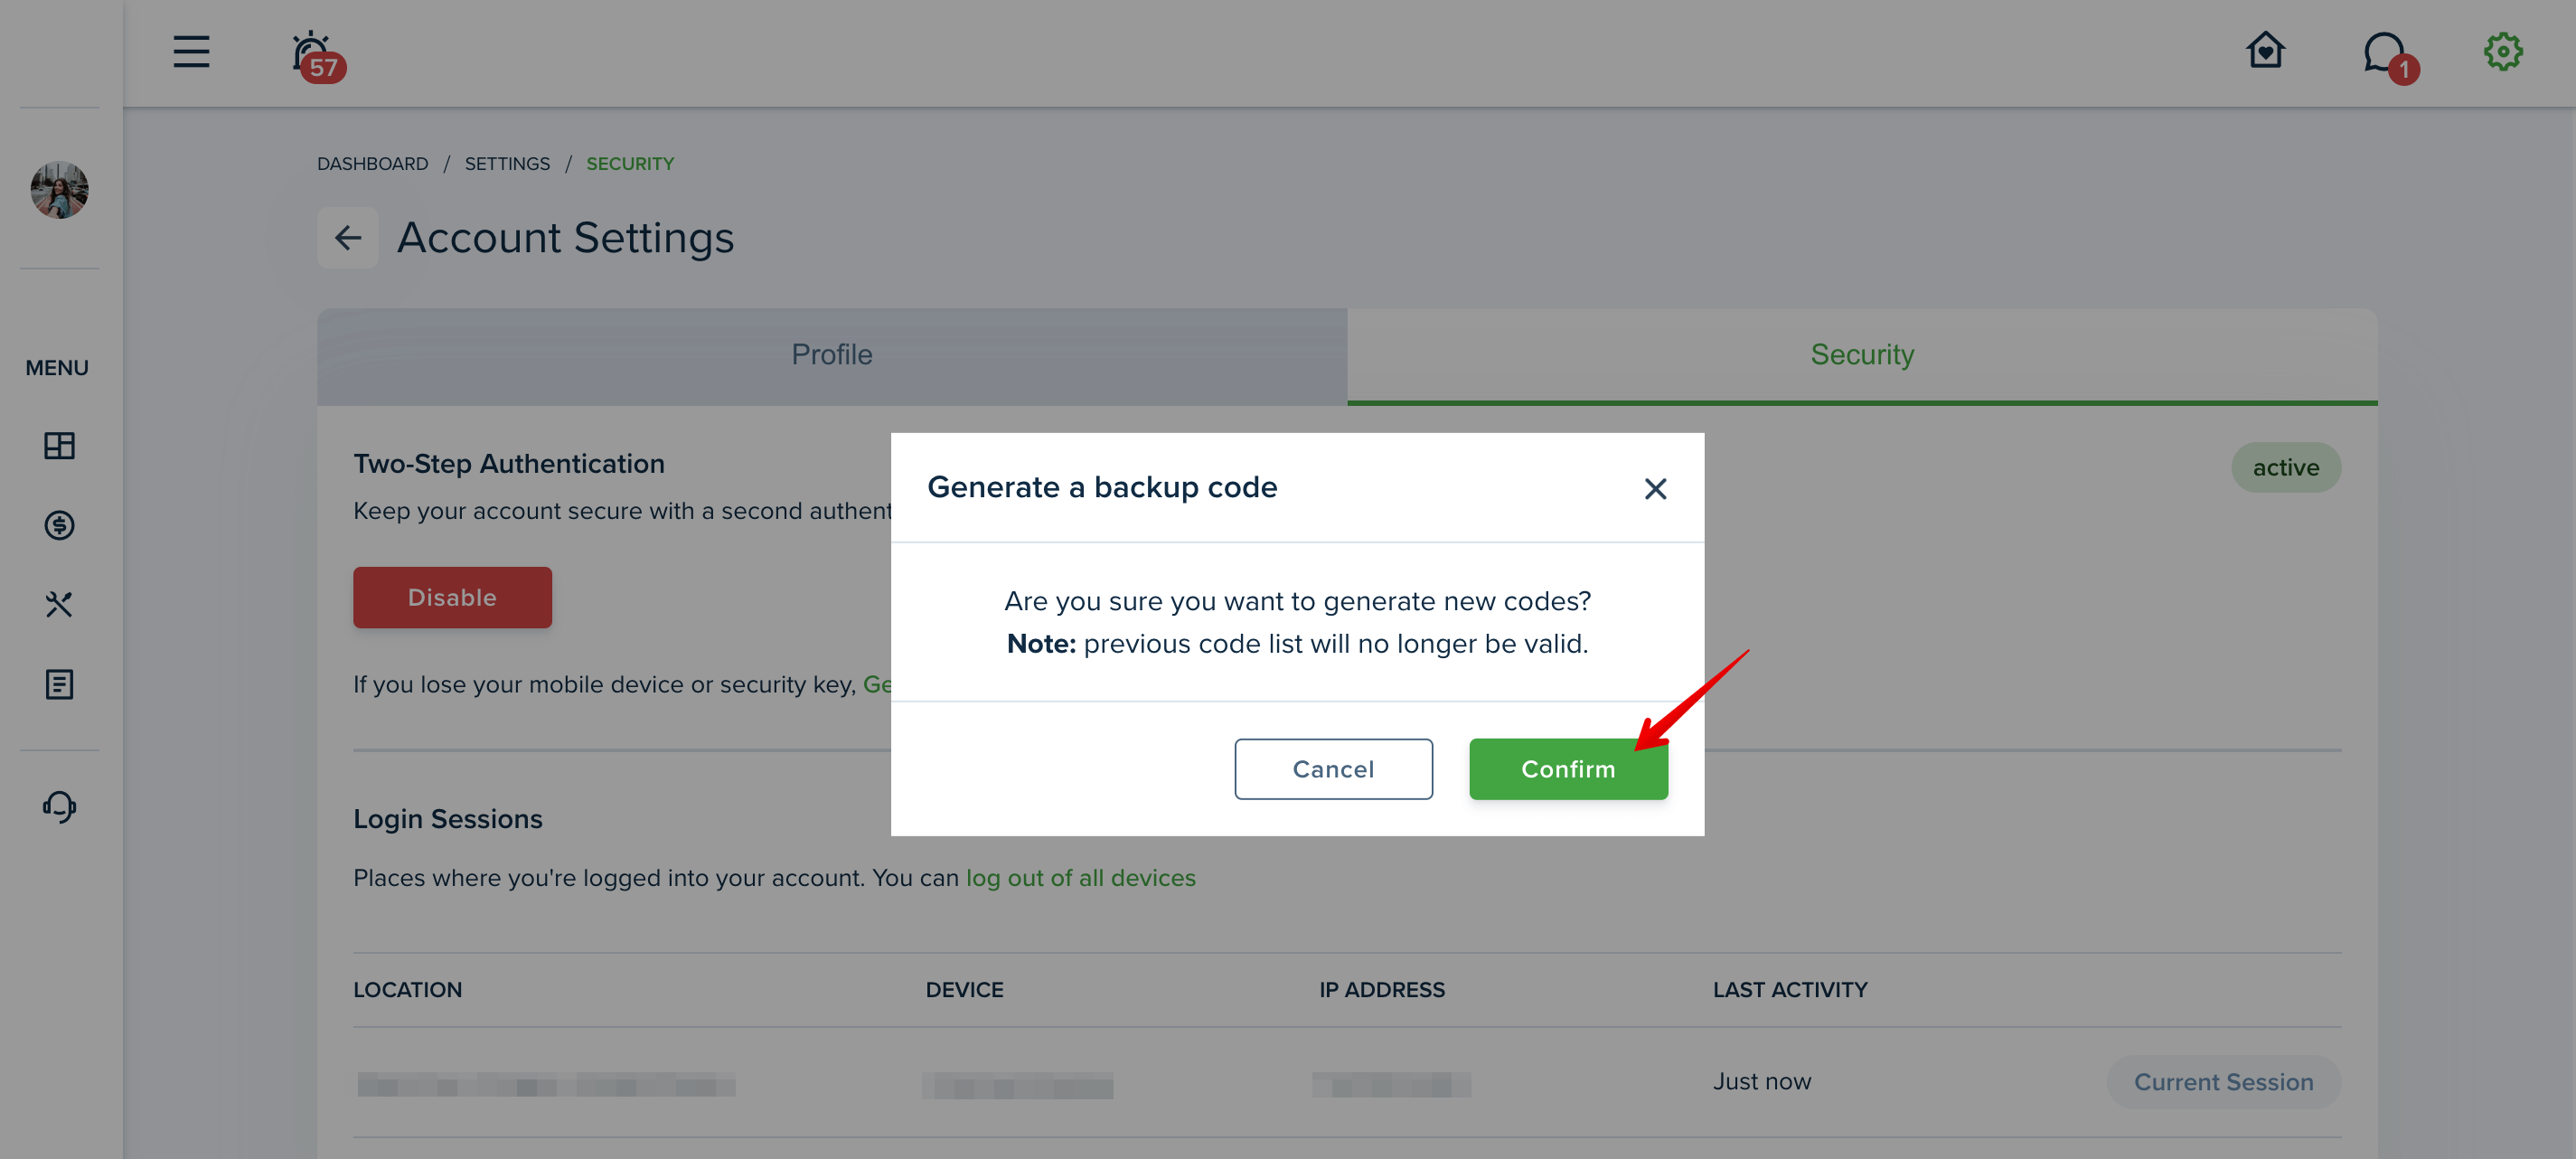This screenshot has width=2576, height=1159.
Task: Switch to the Profile tab
Action: [831, 355]
